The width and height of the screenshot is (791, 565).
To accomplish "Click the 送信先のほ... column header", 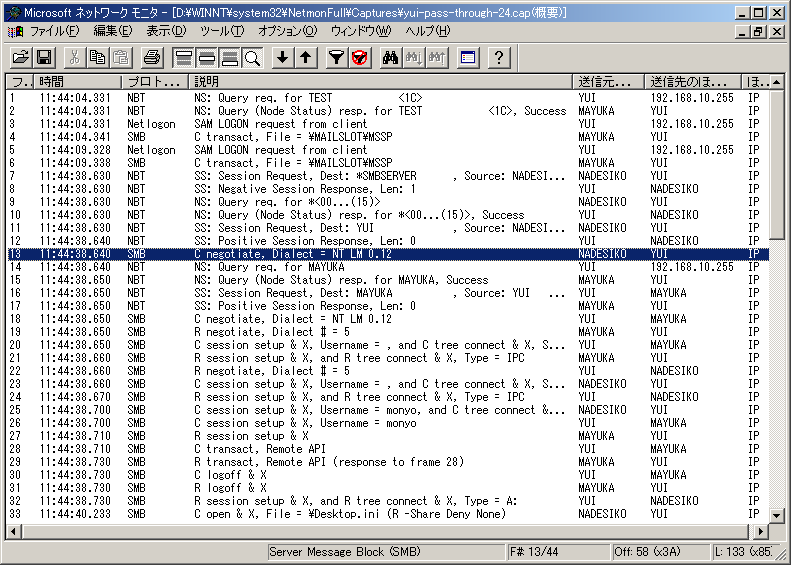I will pos(693,82).
